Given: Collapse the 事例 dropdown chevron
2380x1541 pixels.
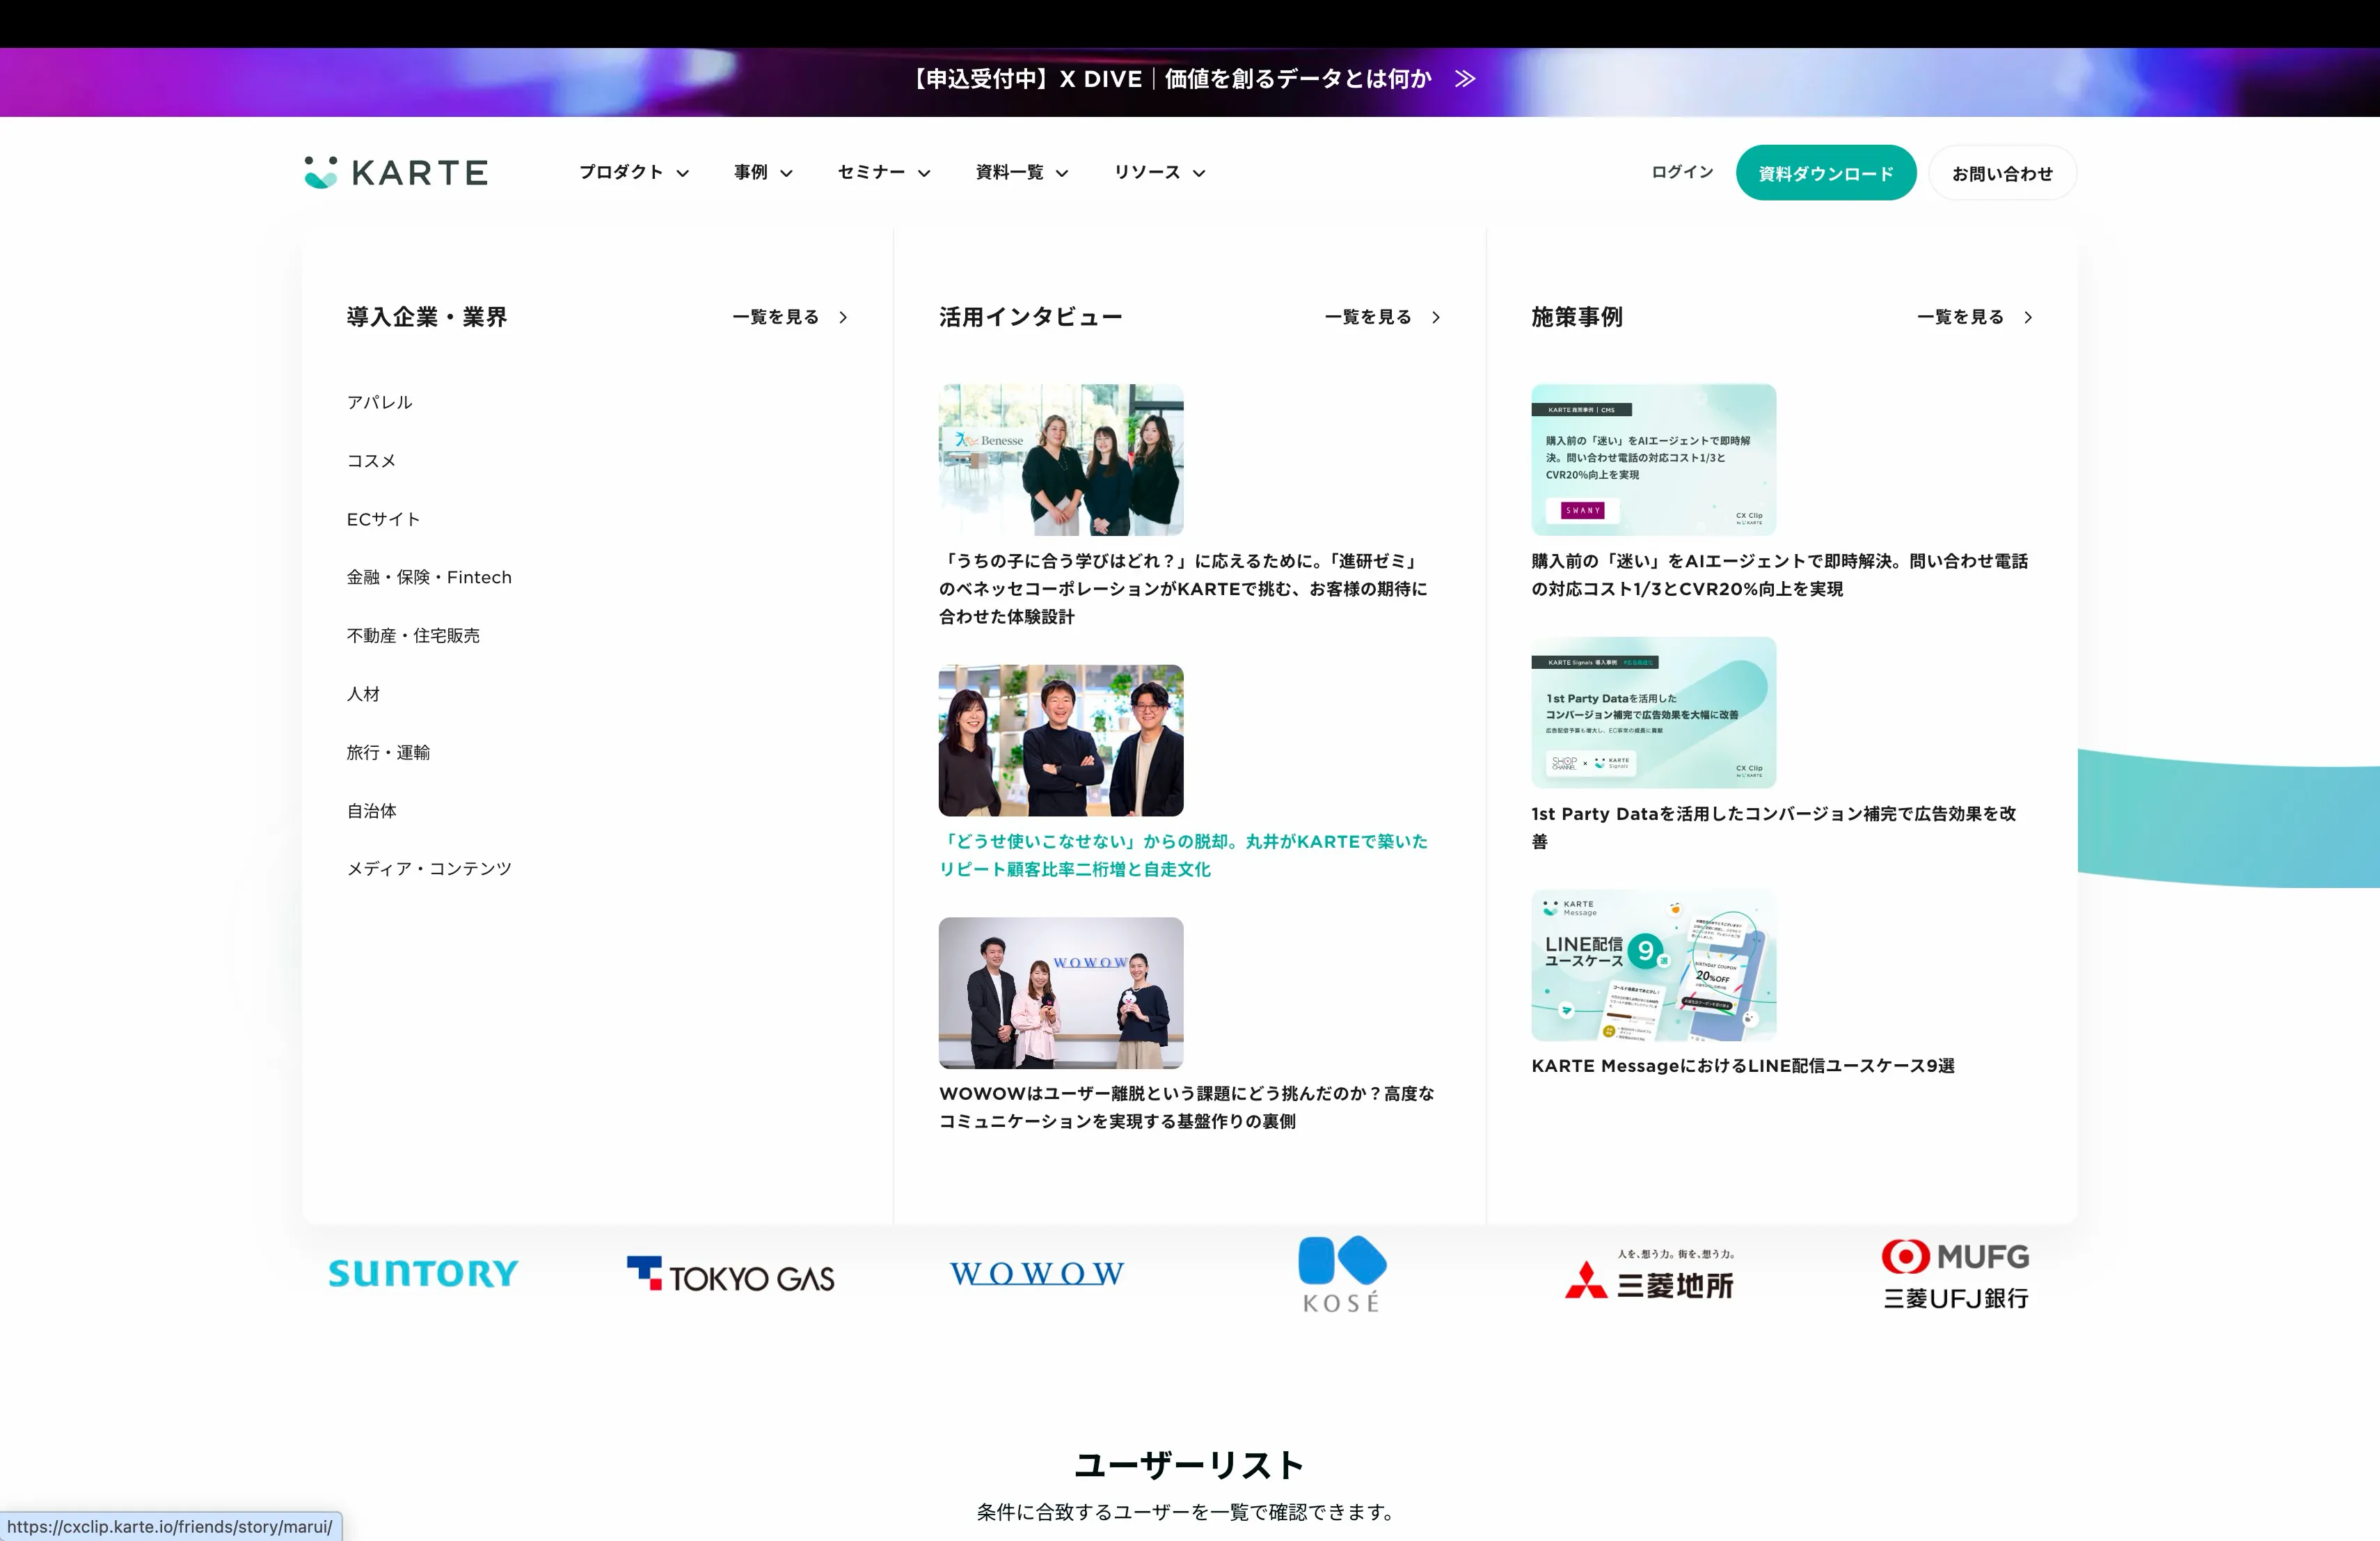Looking at the screenshot, I should coord(787,173).
